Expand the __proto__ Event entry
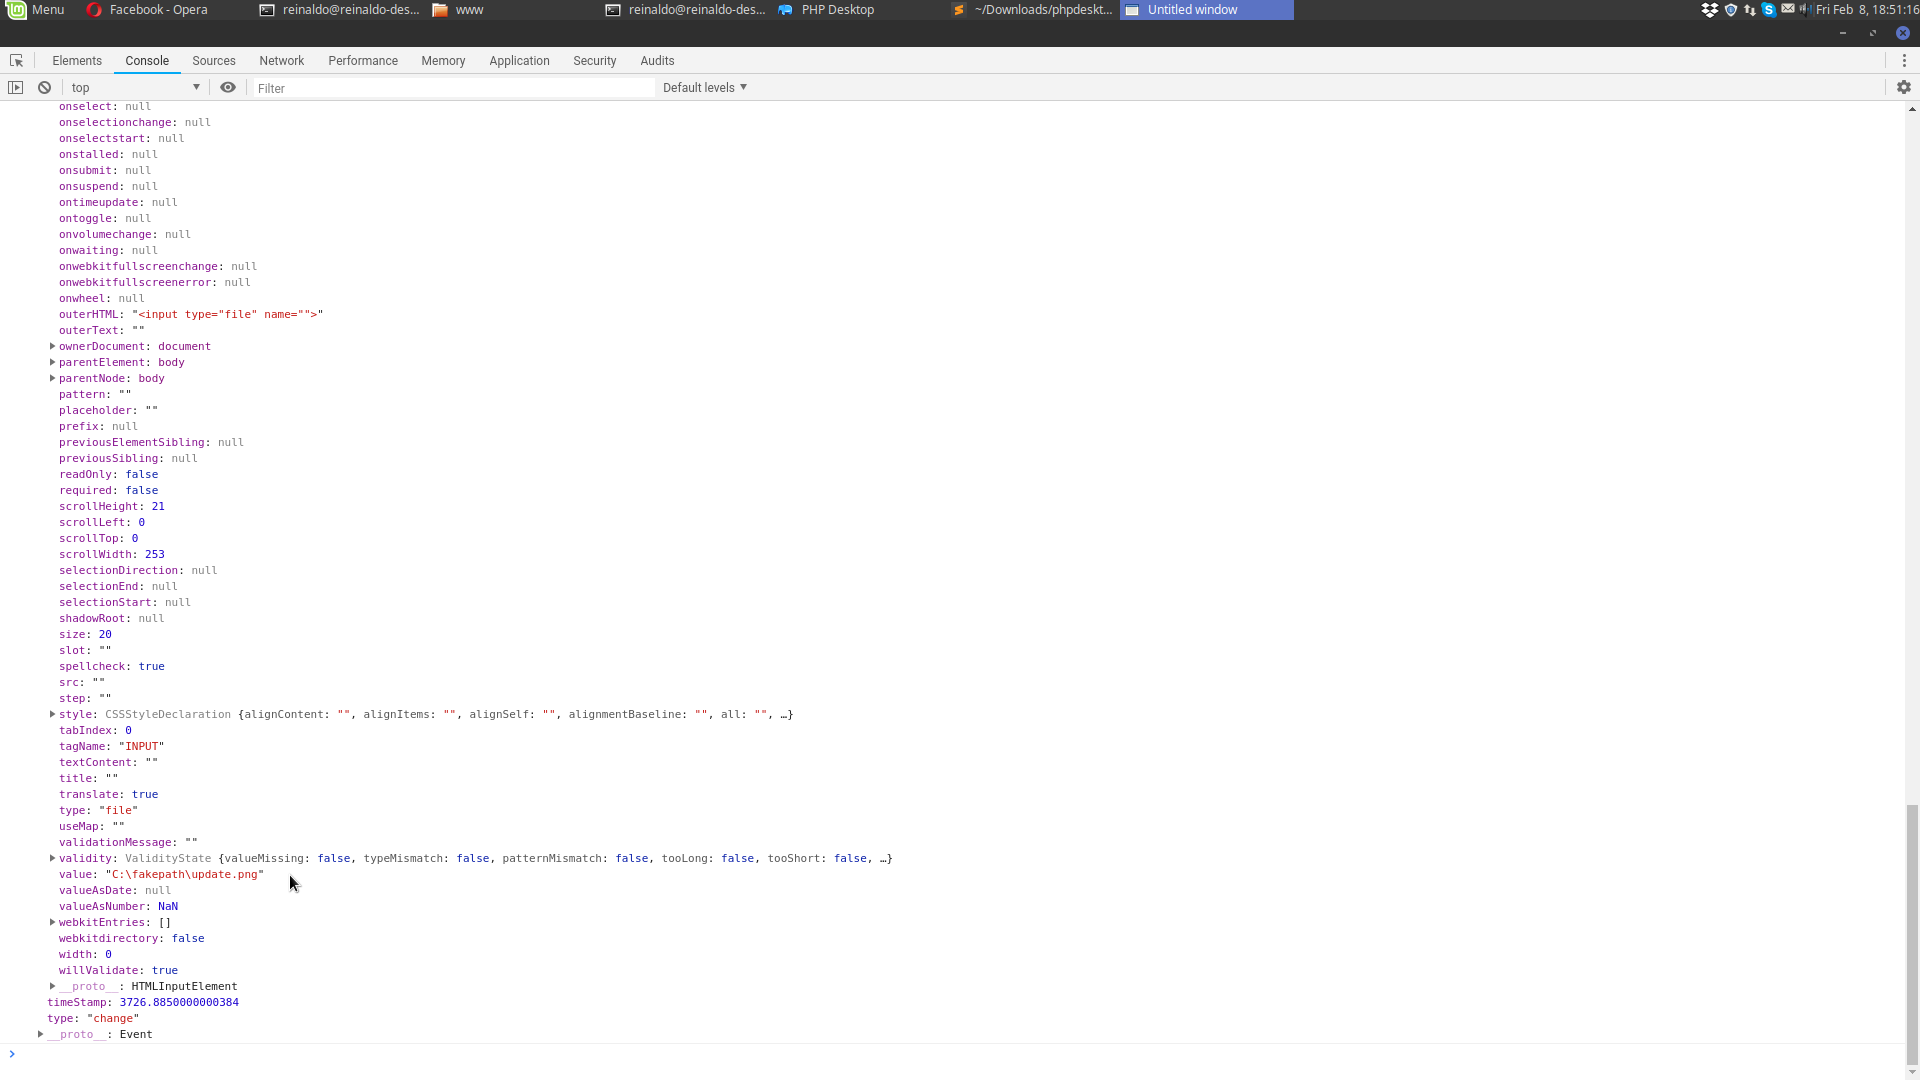This screenshot has width=1920, height=1080. (x=40, y=1034)
